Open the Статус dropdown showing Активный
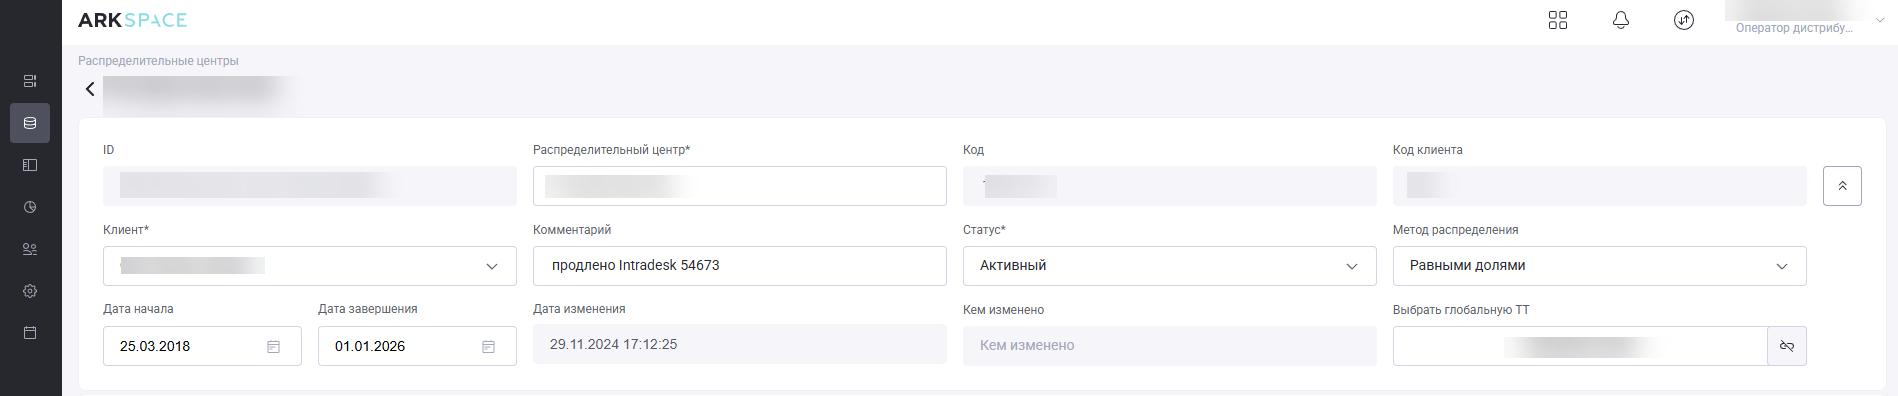This screenshot has height=396, width=1898. pos(1170,266)
